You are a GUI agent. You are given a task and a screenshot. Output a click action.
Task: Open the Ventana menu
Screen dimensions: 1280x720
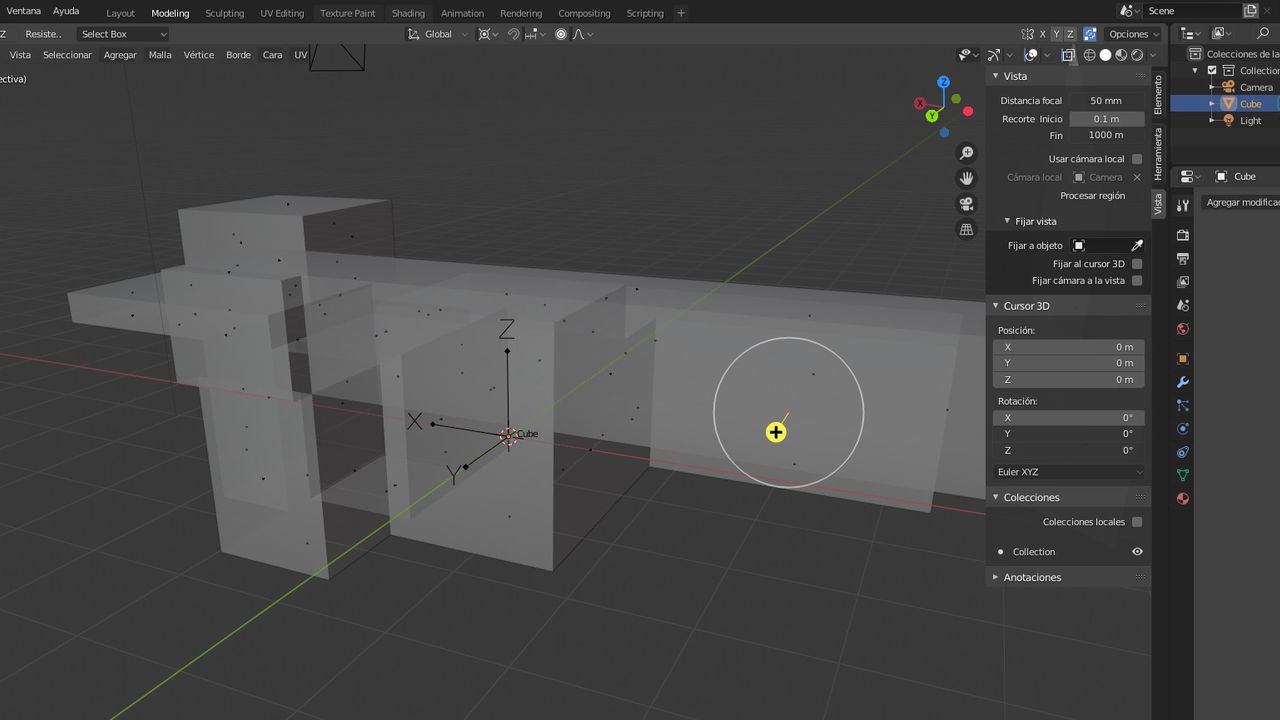[23, 11]
